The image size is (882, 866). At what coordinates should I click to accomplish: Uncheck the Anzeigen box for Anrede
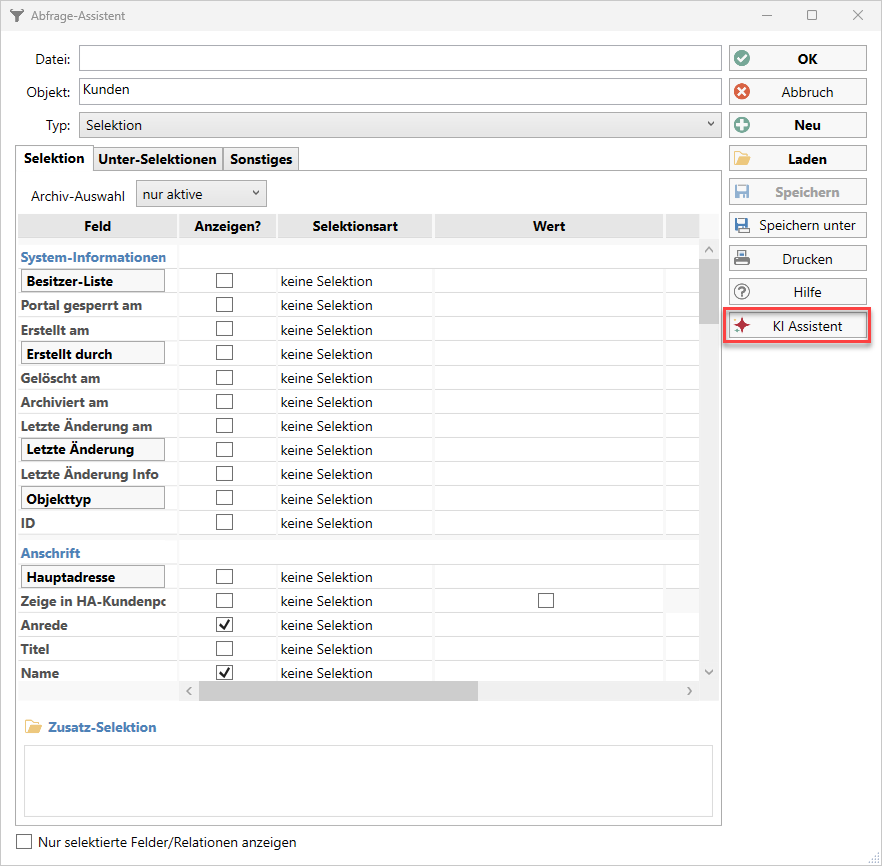point(224,625)
